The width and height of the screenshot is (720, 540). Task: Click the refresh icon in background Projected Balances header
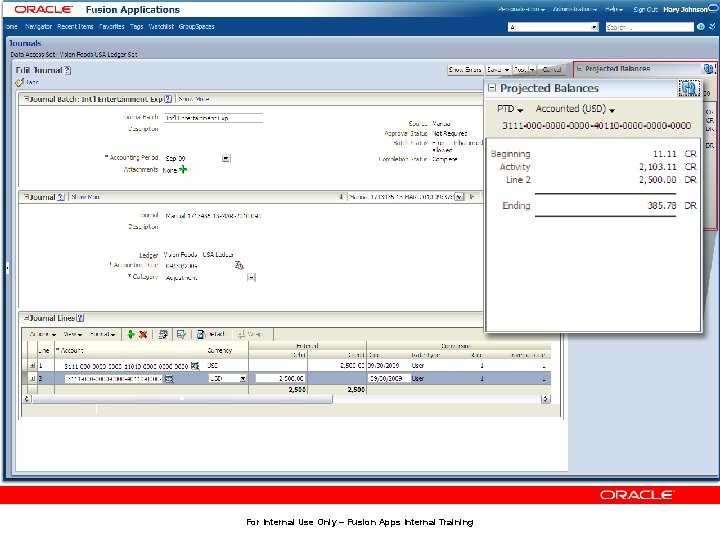click(x=708, y=69)
